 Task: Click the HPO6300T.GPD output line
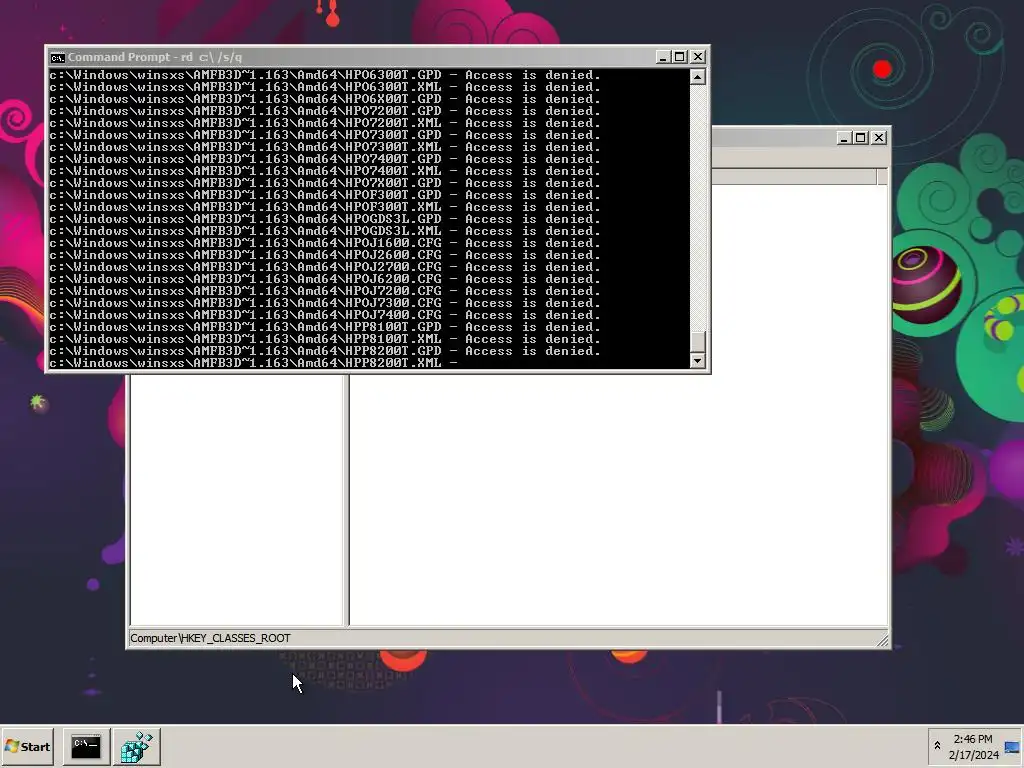[325, 75]
